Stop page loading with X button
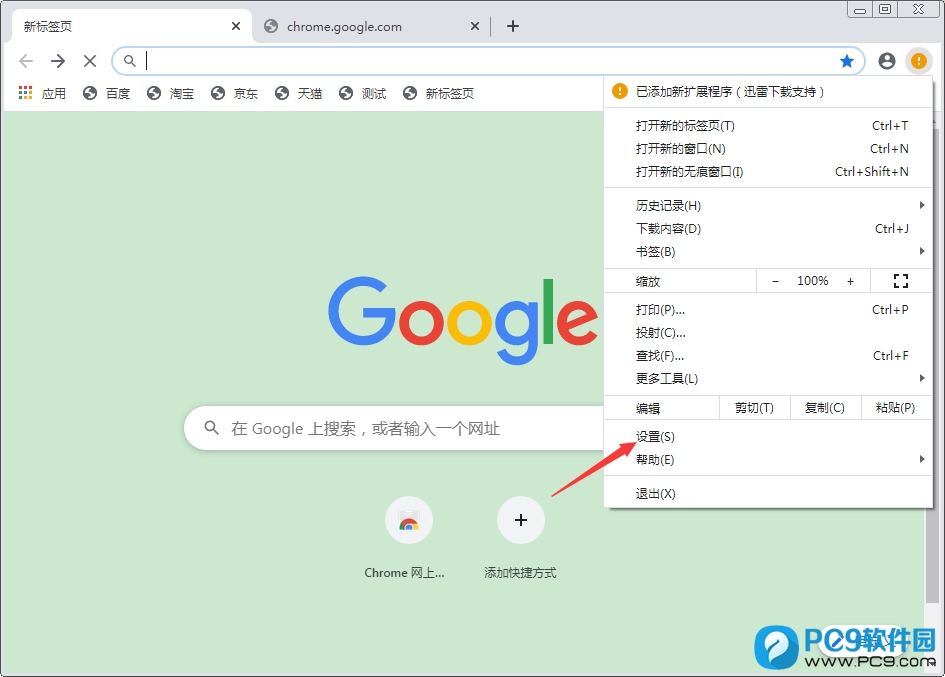The image size is (945, 677). pyautogui.click(x=90, y=60)
